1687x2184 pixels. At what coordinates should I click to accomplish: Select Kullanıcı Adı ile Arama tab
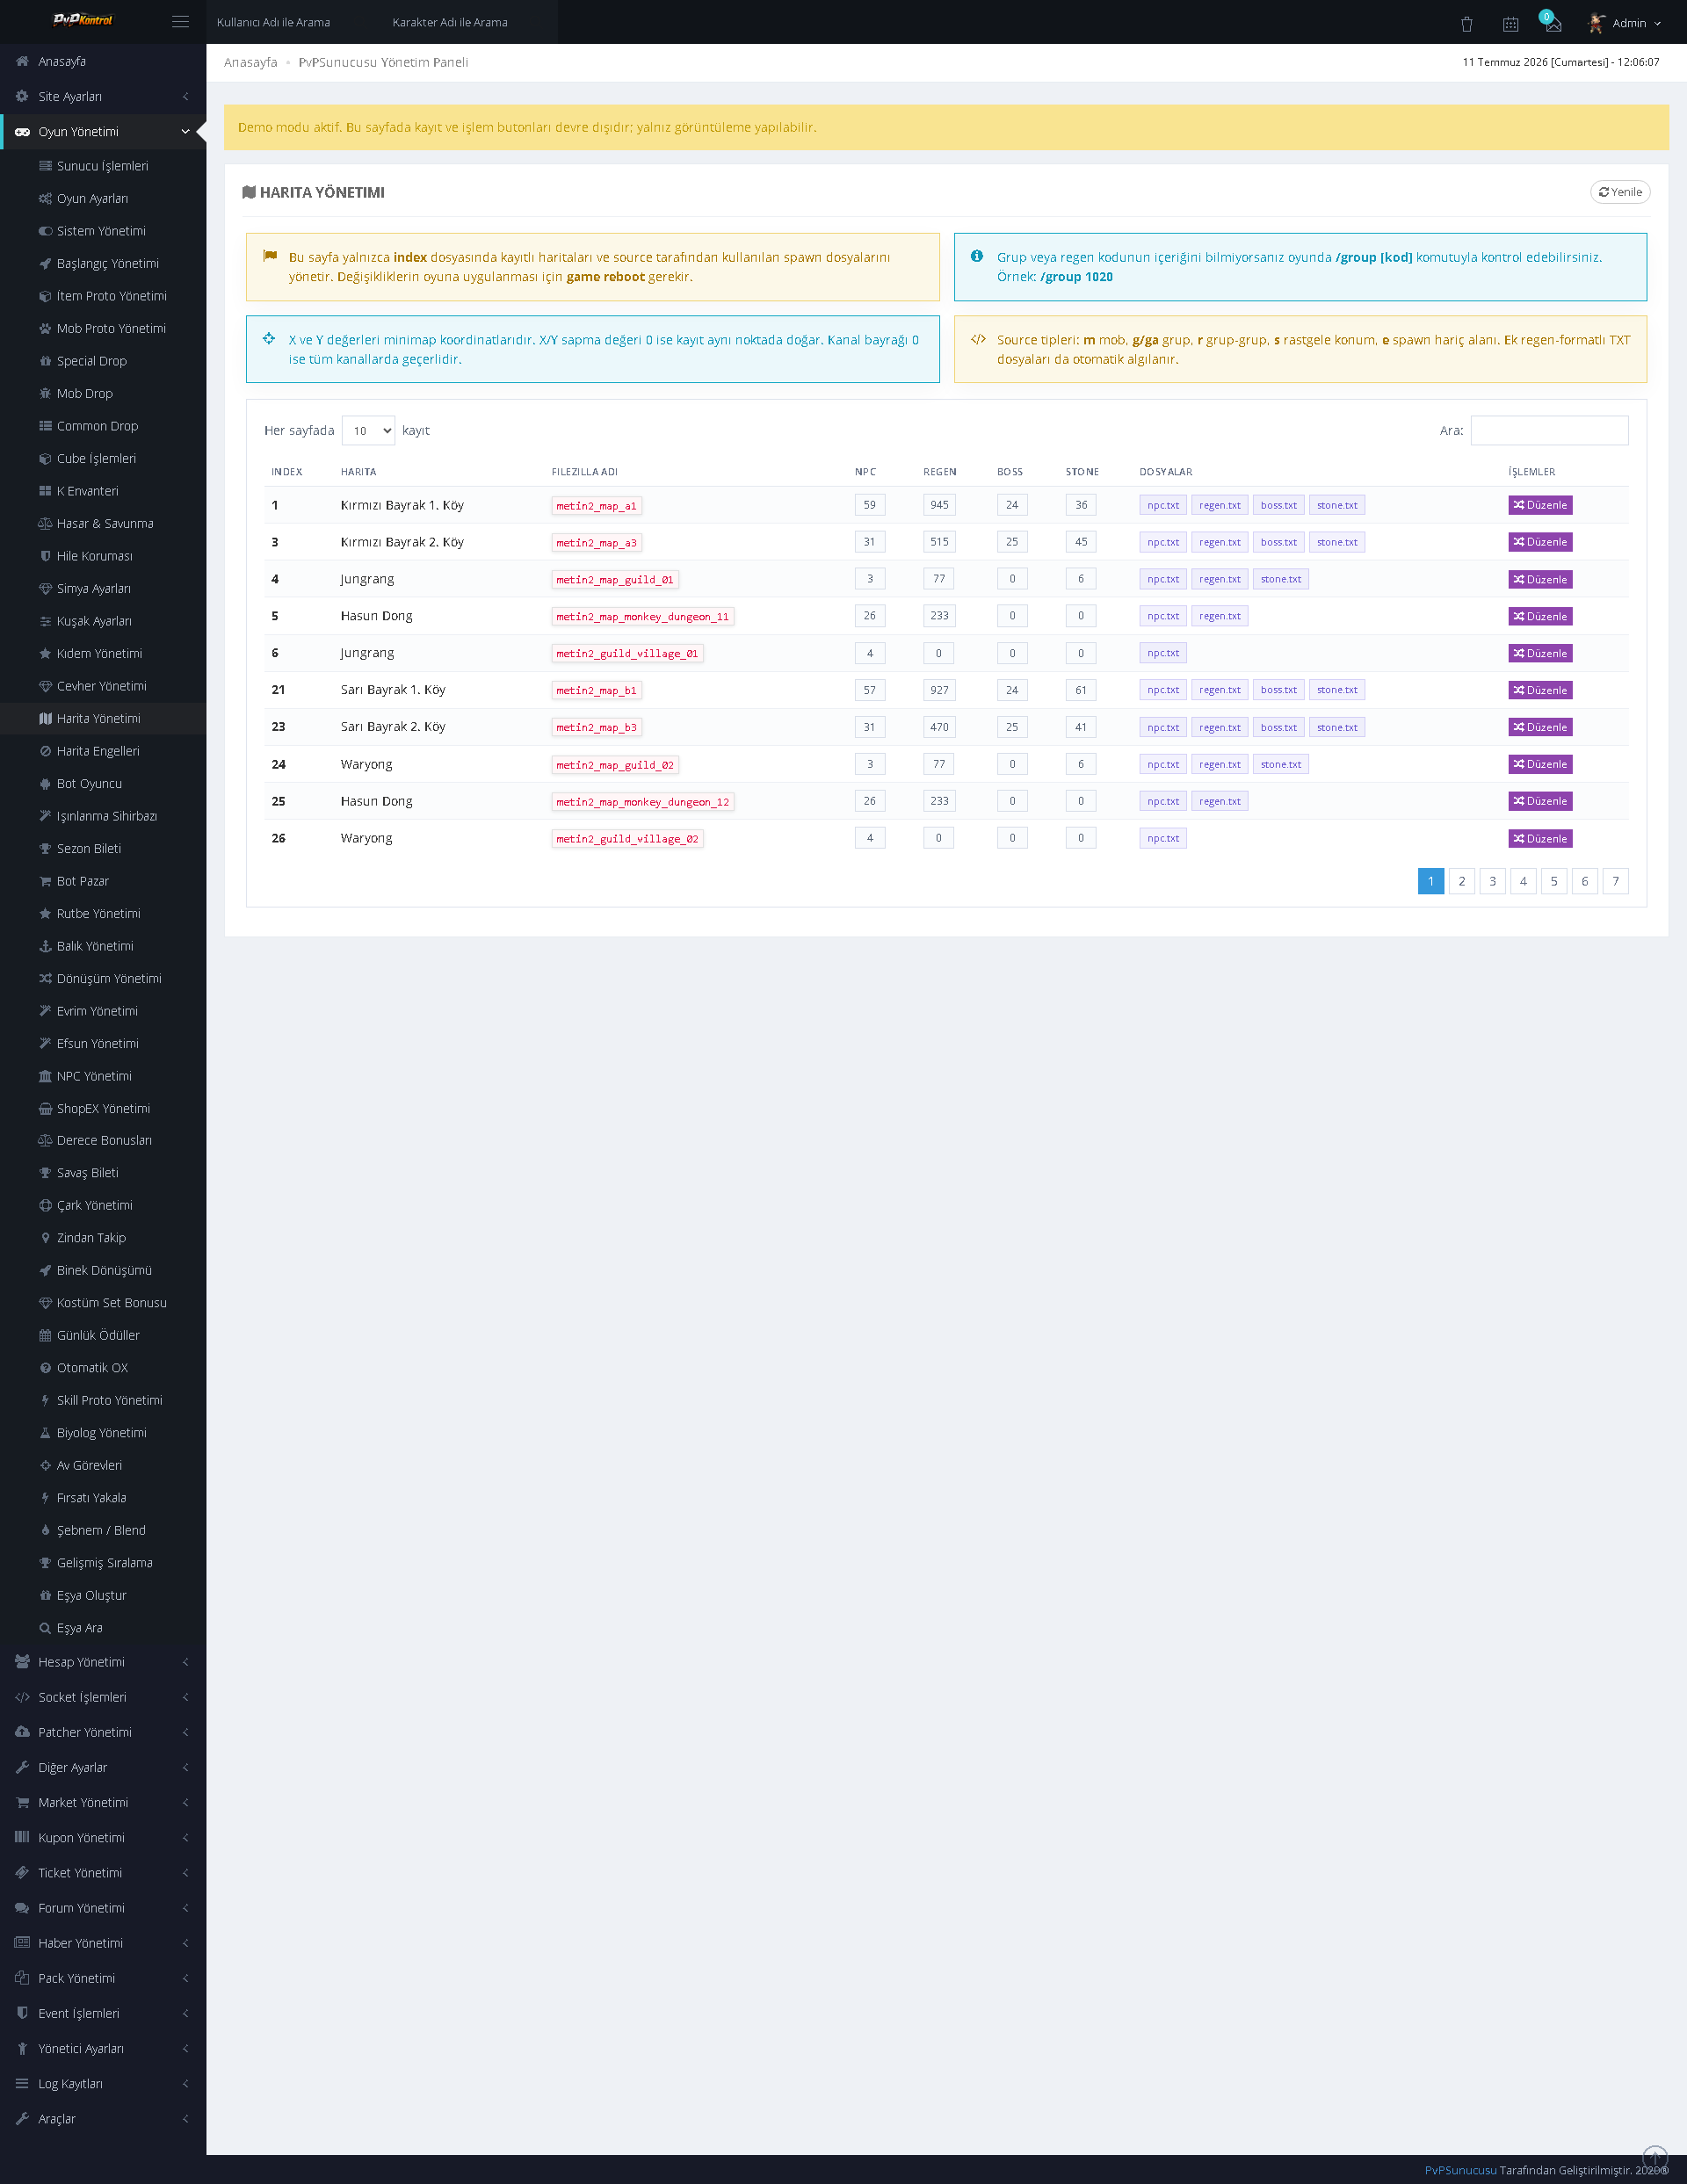(273, 22)
